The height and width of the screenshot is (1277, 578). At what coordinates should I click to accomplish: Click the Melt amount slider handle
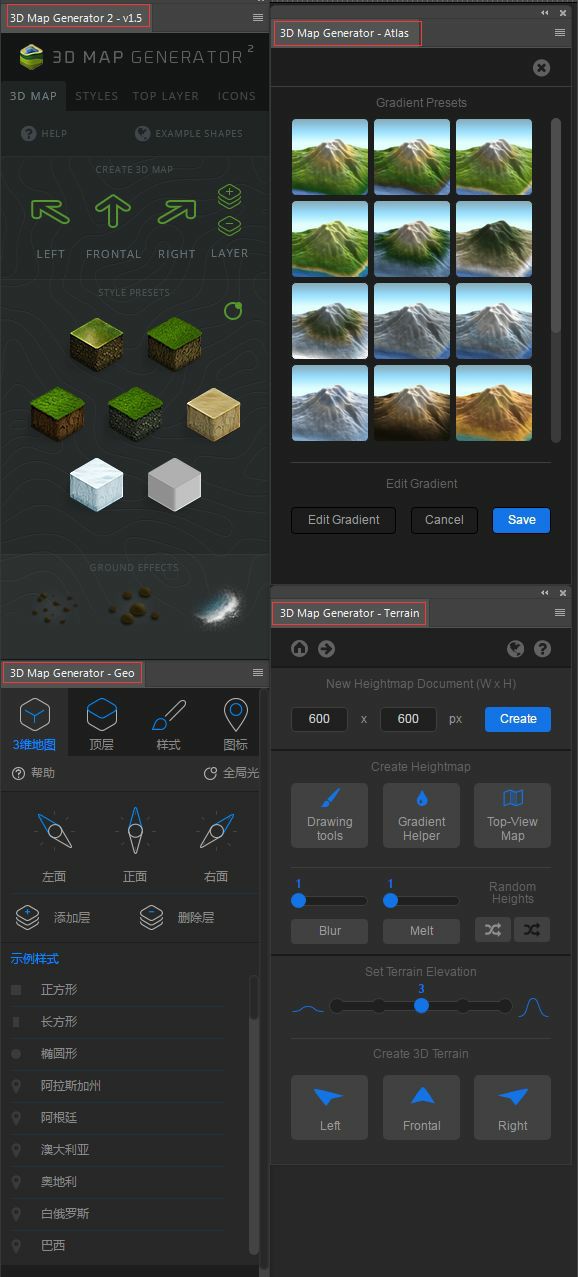point(390,901)
